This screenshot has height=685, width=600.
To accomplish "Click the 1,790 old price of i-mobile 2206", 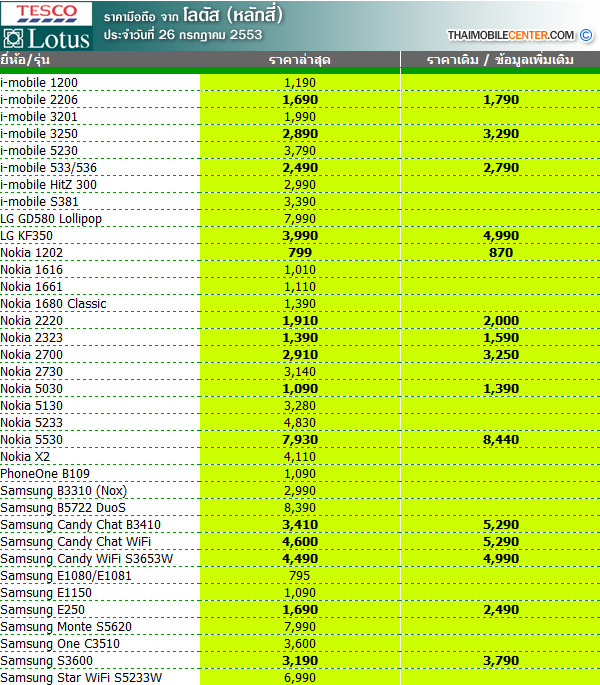I will [x=501, y=100].
